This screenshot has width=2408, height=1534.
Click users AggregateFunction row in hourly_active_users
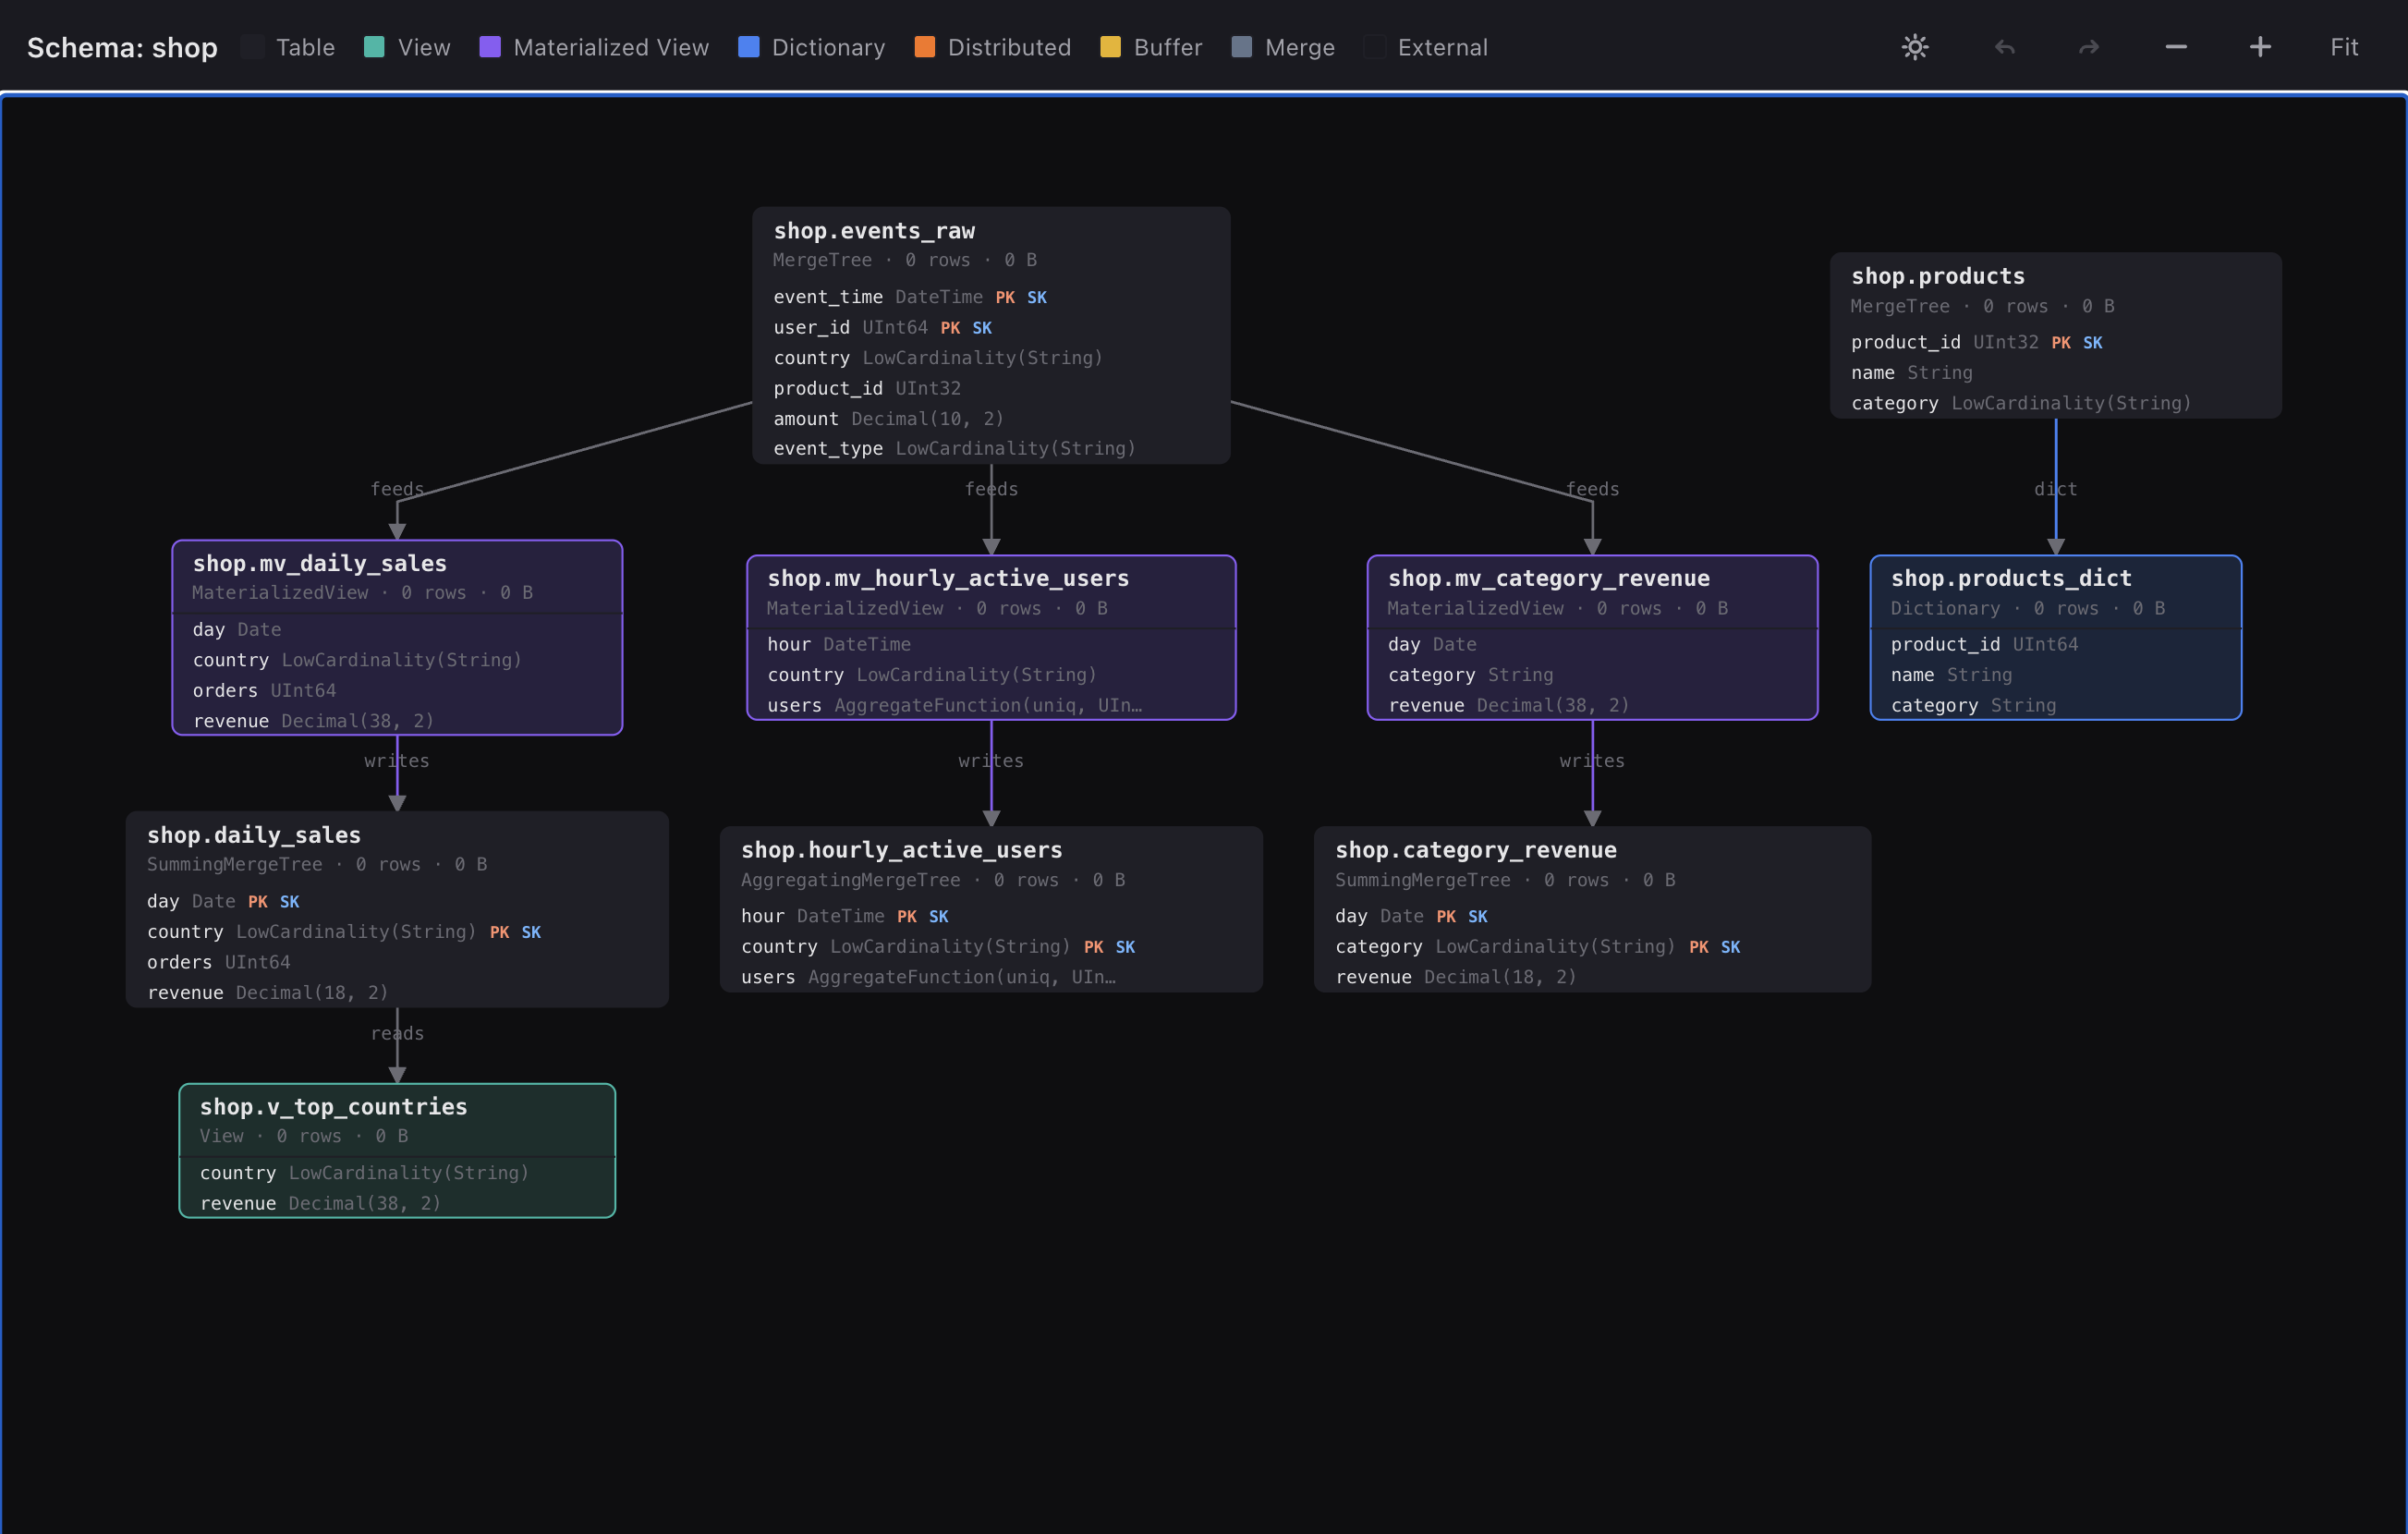991,977
